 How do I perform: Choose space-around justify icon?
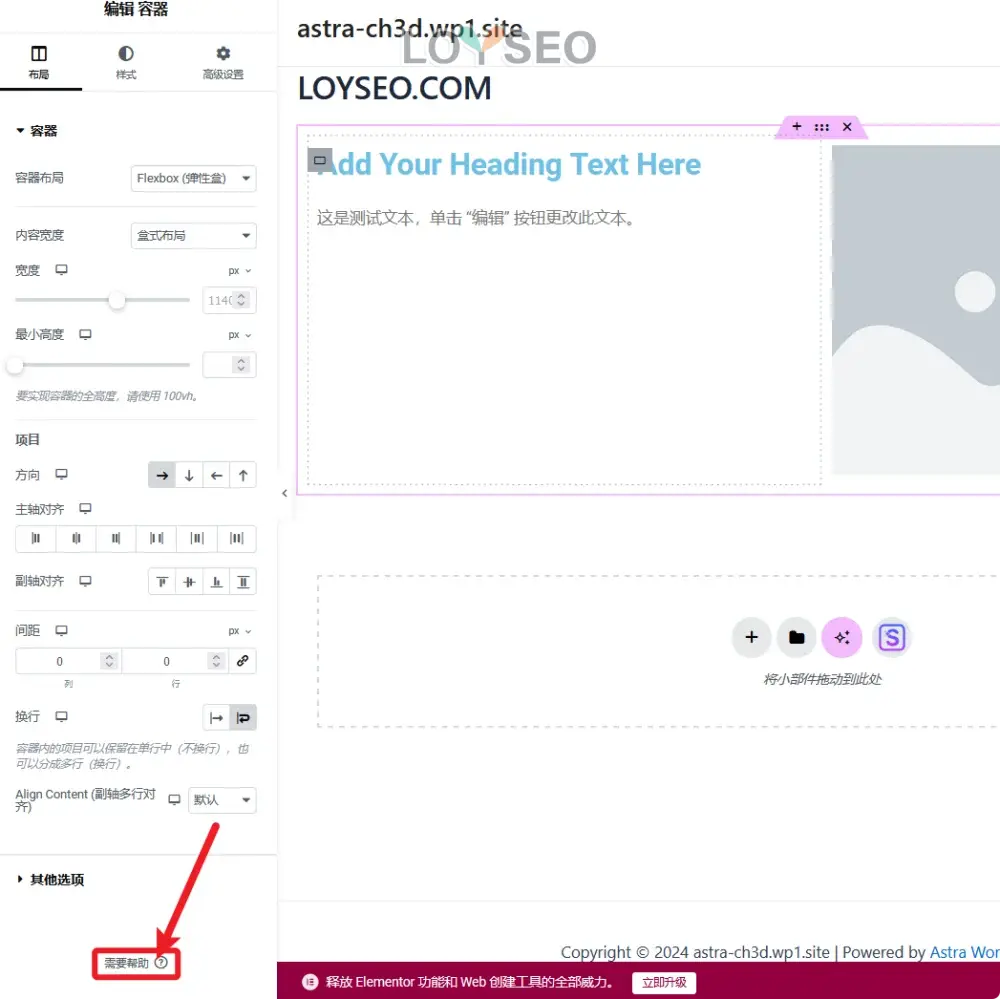coord(196,538)
